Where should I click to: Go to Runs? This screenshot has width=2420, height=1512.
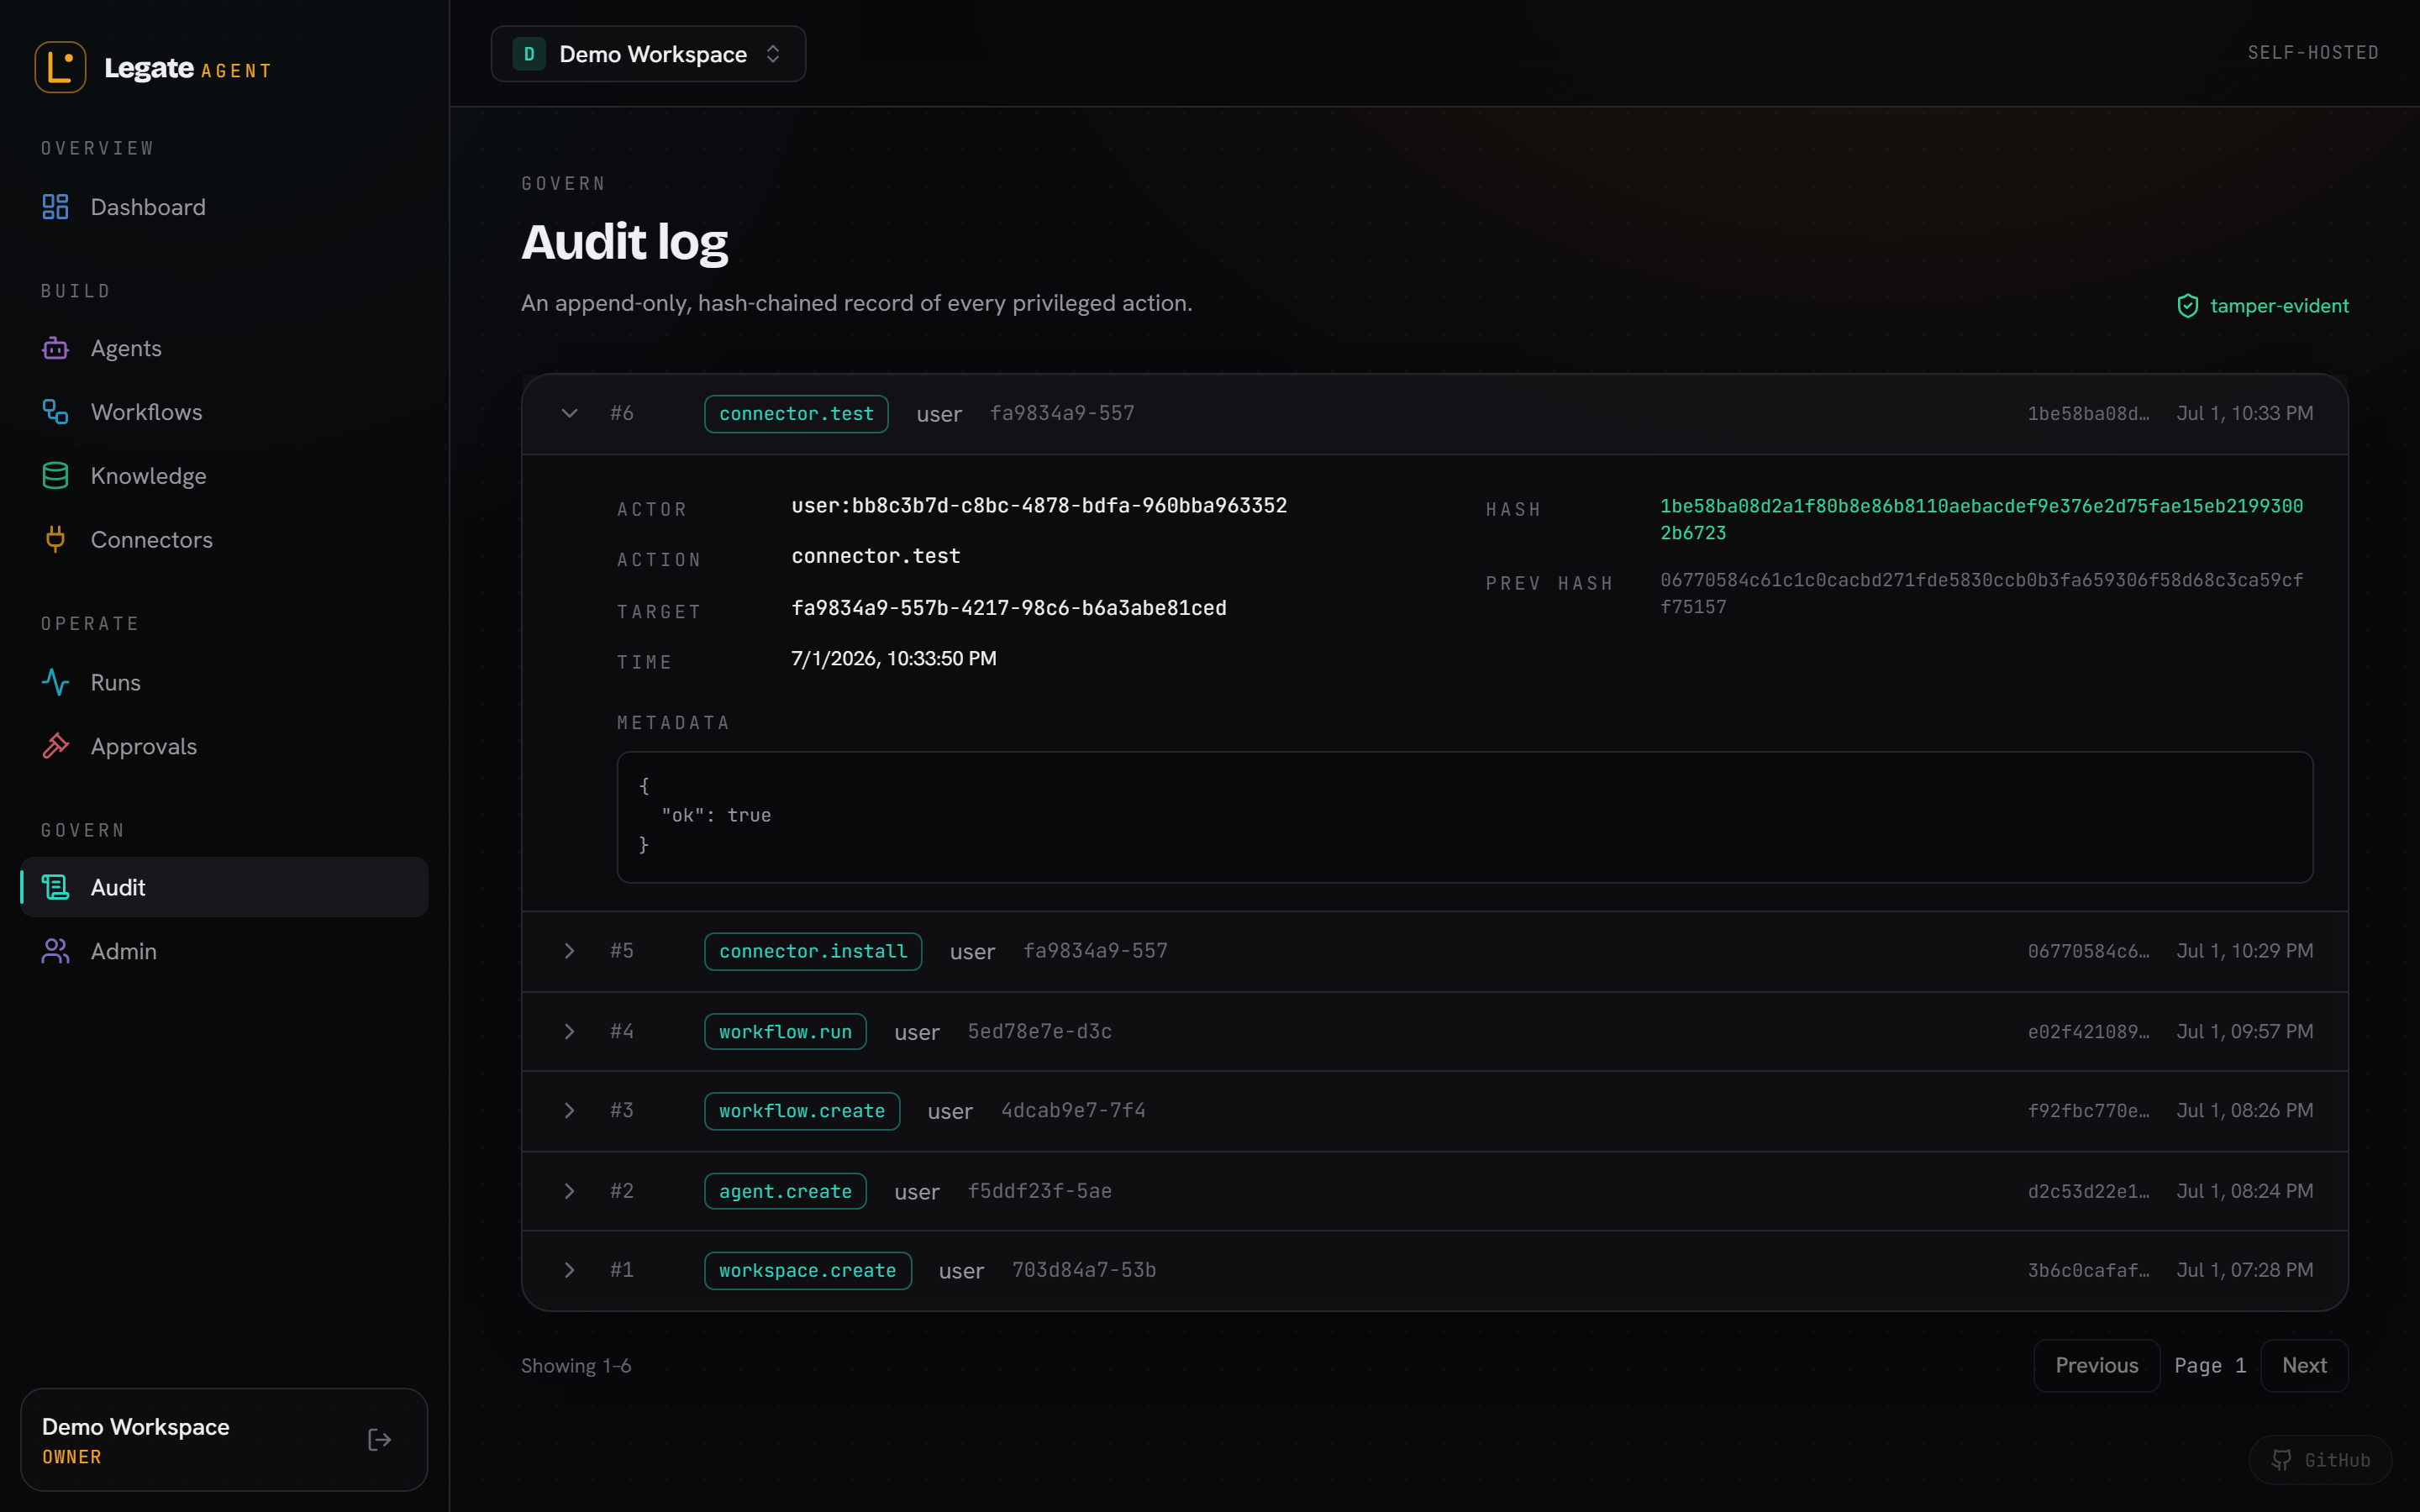(x=224, y=682)
